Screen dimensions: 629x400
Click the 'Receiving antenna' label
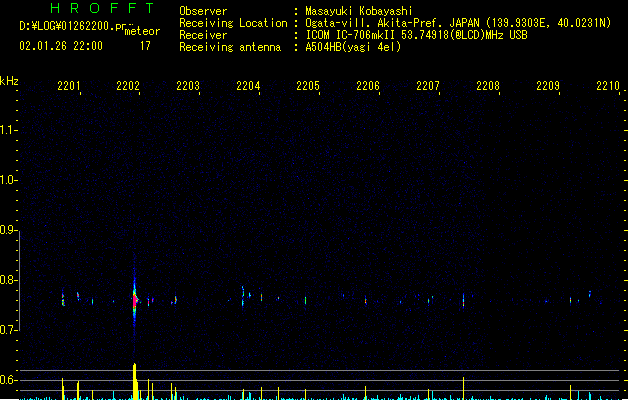pyautogui.click(x=230, y=47)
